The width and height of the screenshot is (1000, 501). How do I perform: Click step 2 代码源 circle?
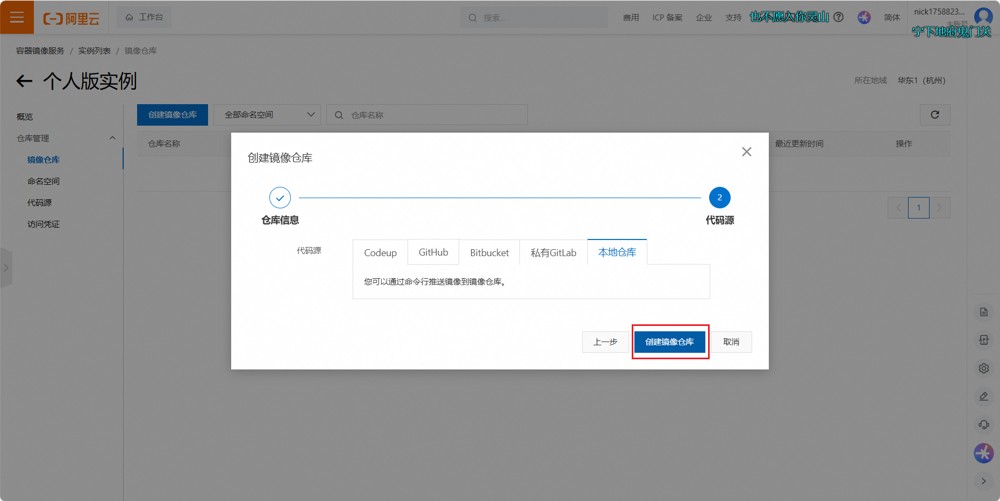[719, 198]
